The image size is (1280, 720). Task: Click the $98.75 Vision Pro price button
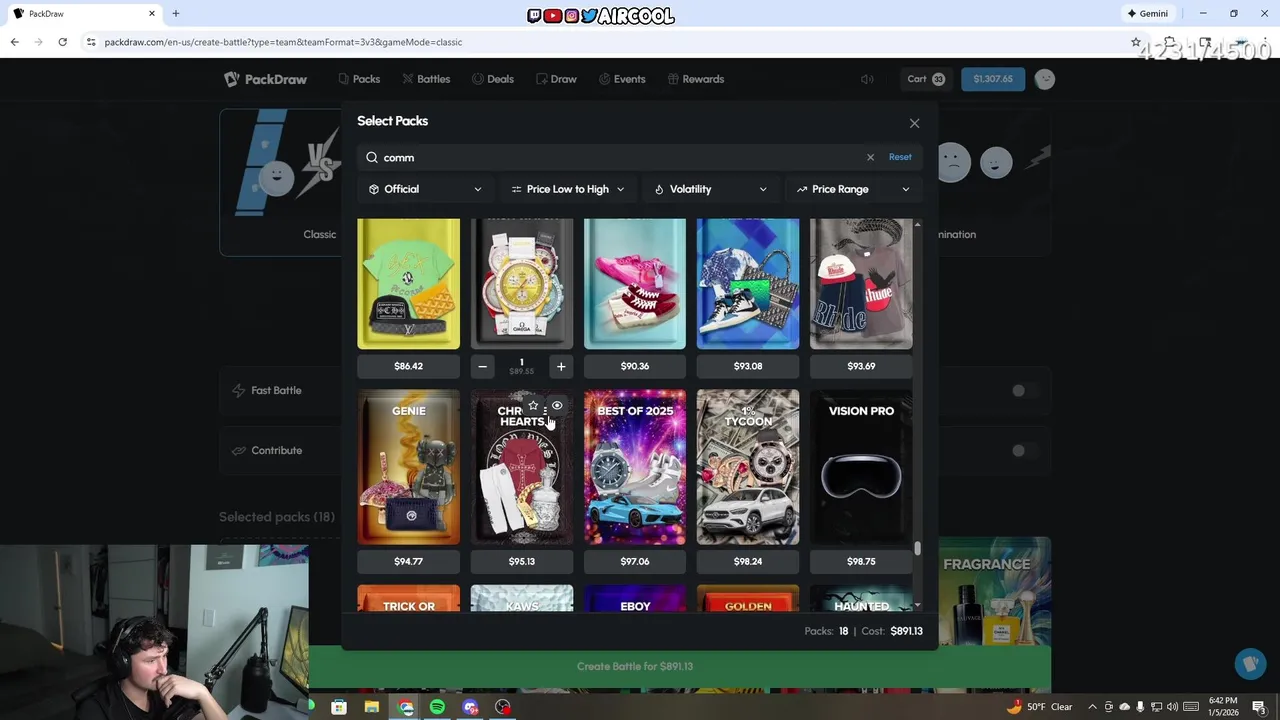point(860,561)
